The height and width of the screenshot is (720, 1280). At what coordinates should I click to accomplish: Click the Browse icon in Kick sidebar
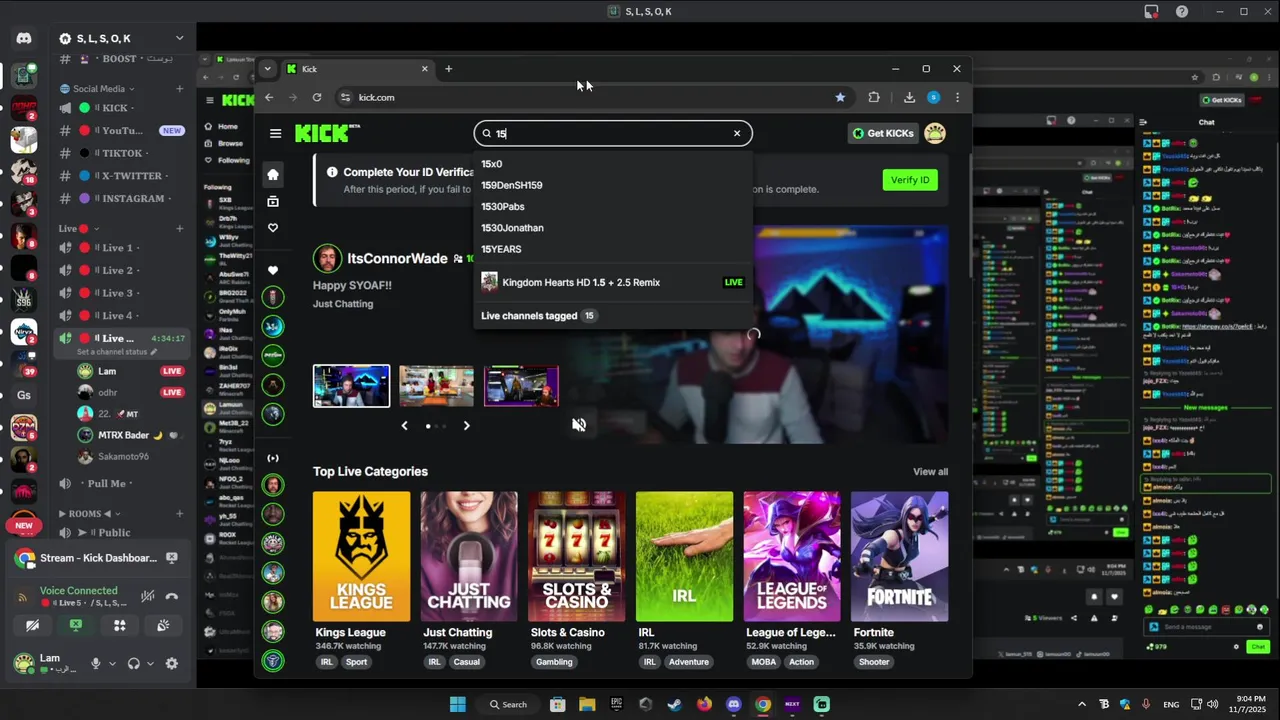tap(273, 201)
